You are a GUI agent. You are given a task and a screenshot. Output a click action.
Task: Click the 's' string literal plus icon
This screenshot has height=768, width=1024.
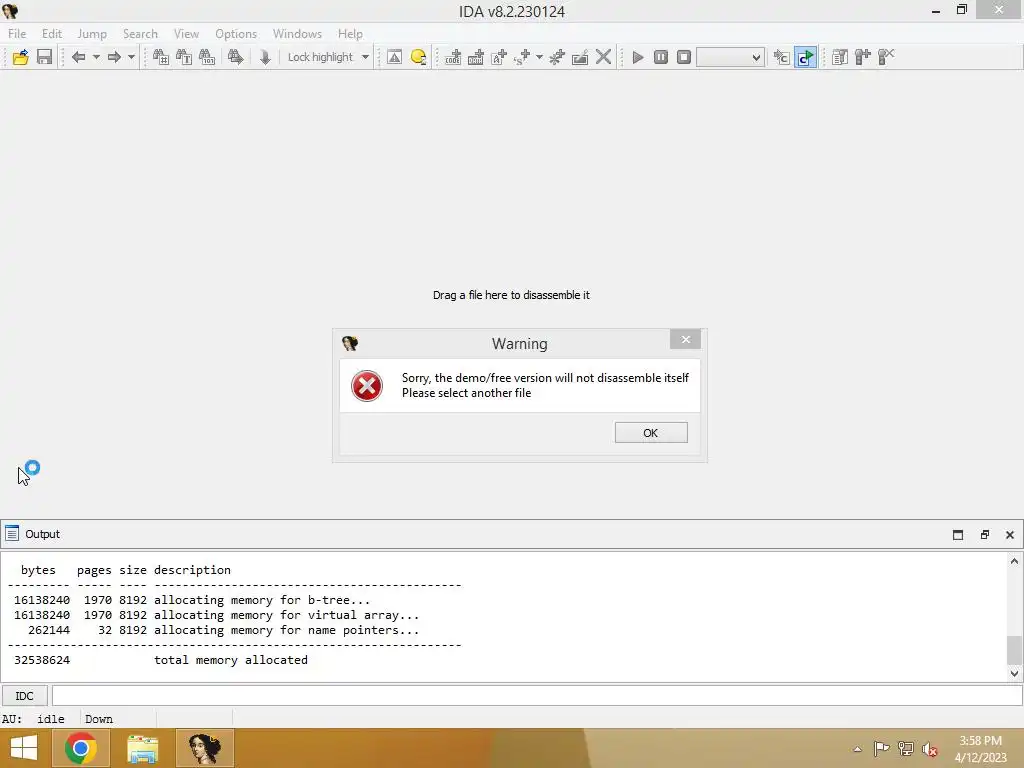[522, 57]
